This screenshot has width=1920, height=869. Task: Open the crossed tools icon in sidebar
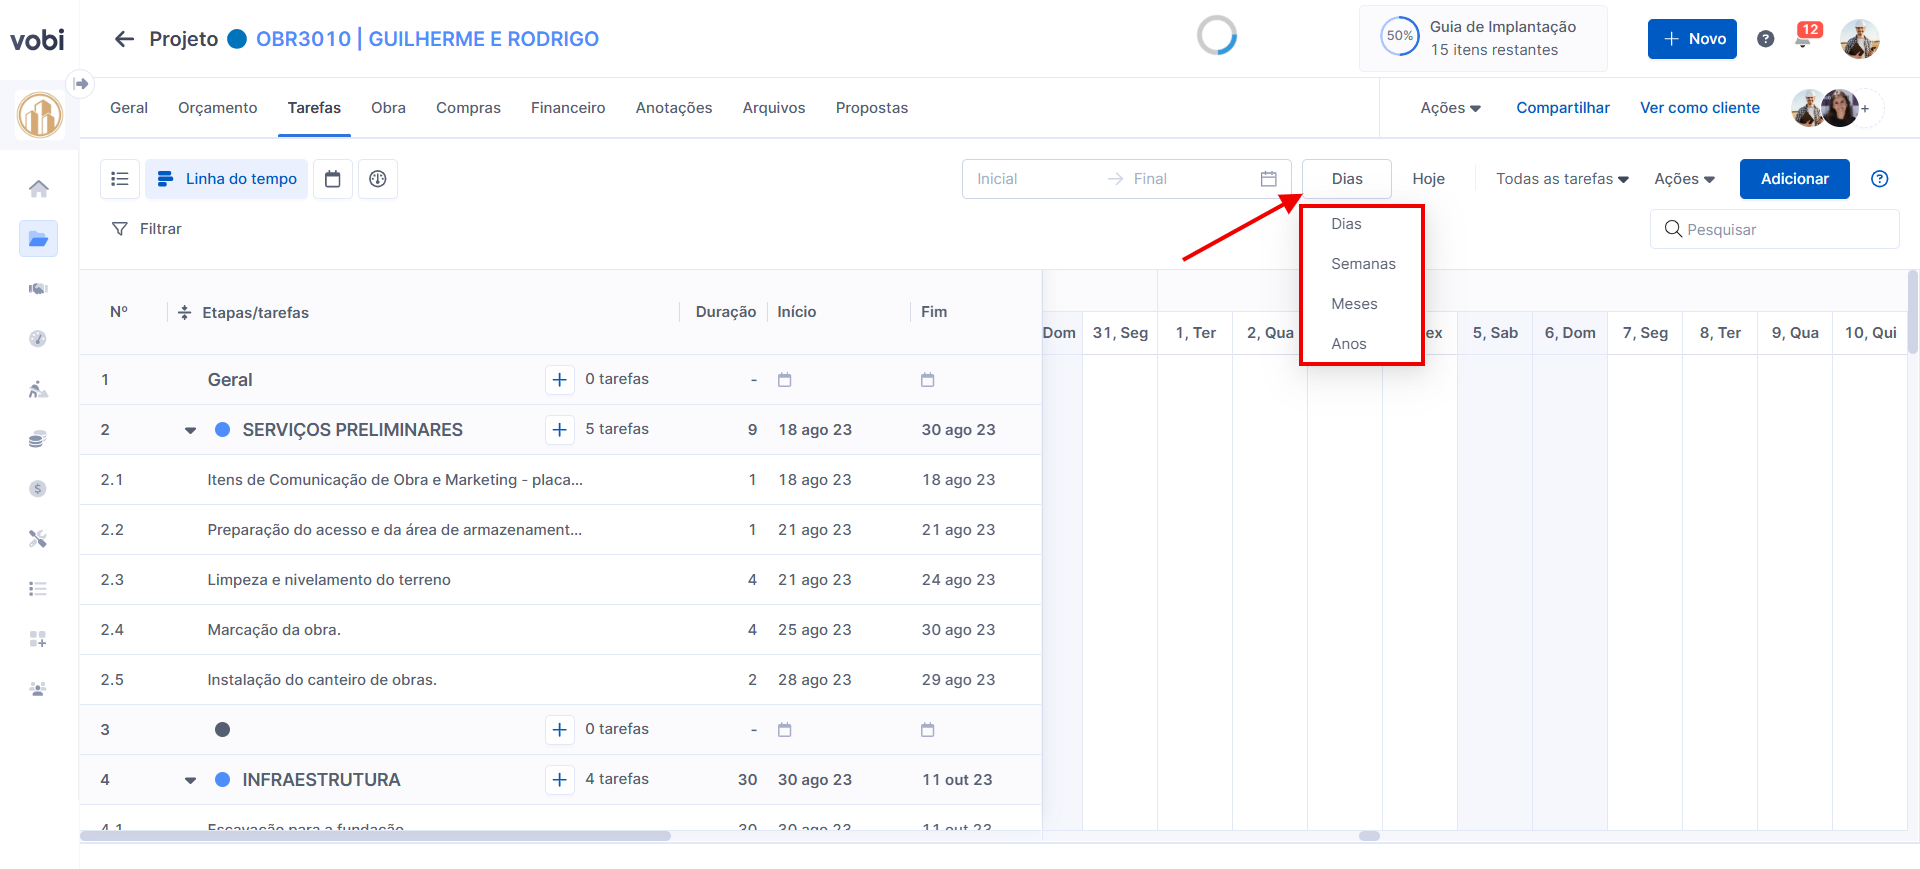(38, 539)
